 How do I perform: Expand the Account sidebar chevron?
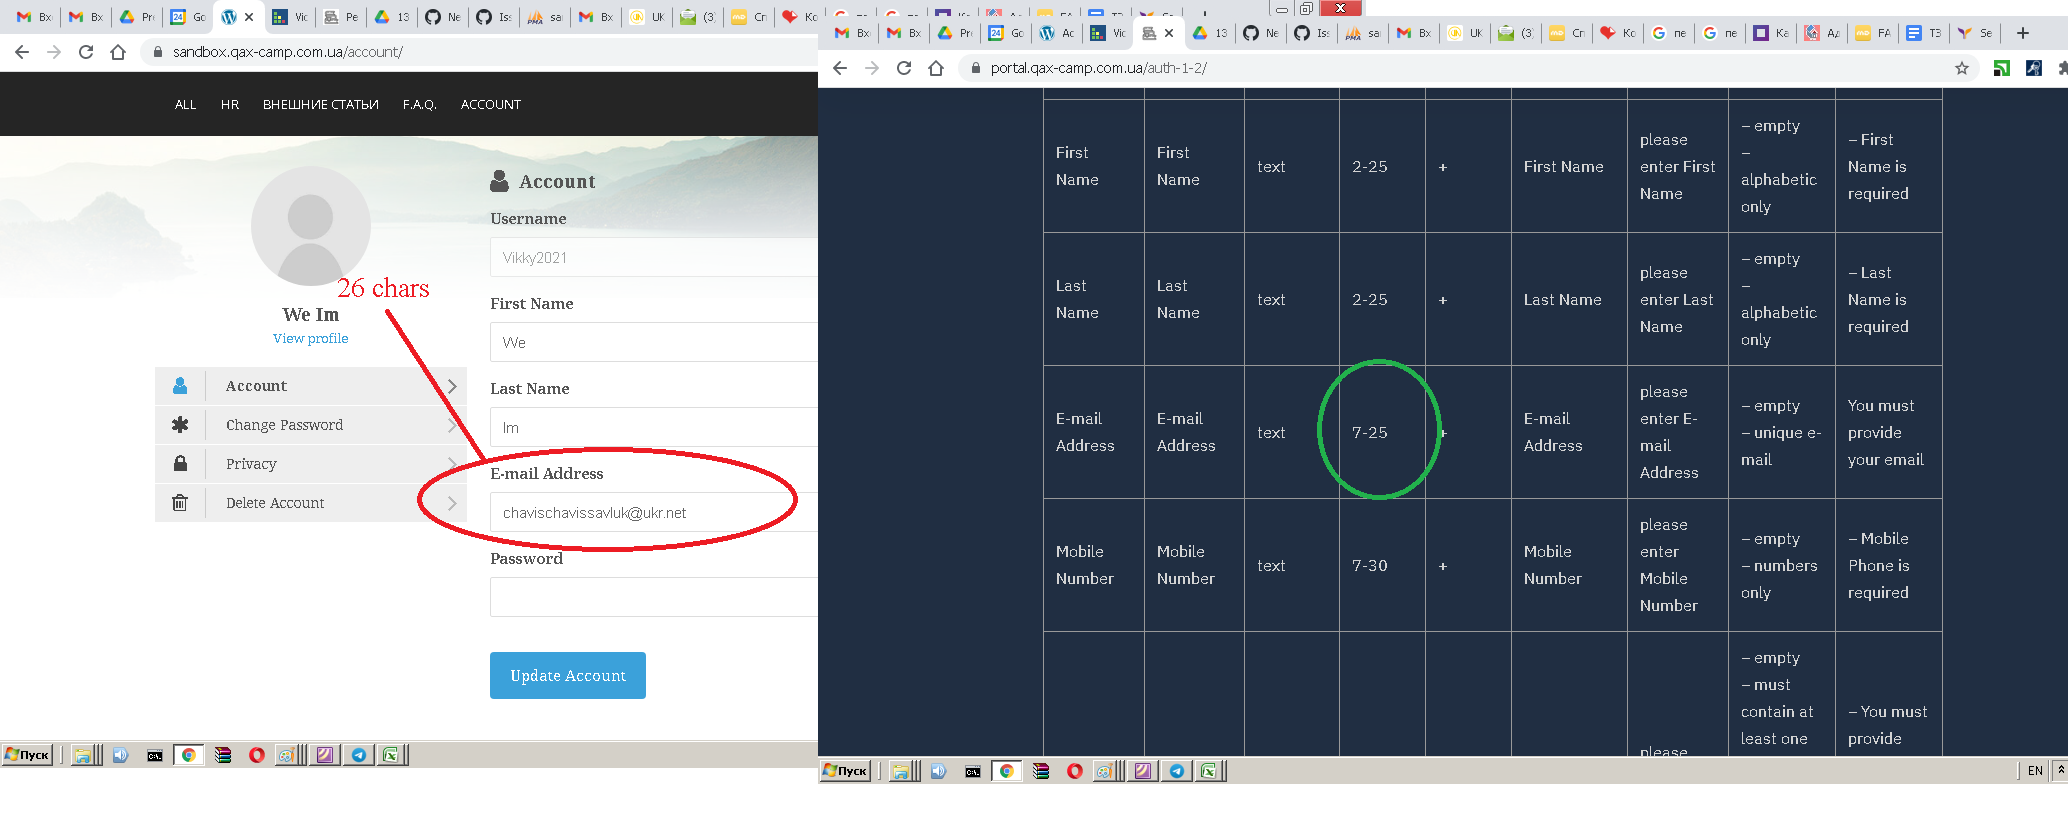452,386
